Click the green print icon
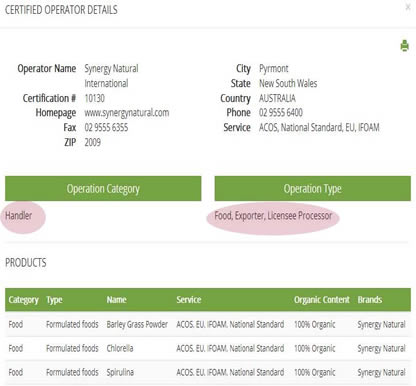This screenshot has height=386, width=416. (x=404, y=46)
